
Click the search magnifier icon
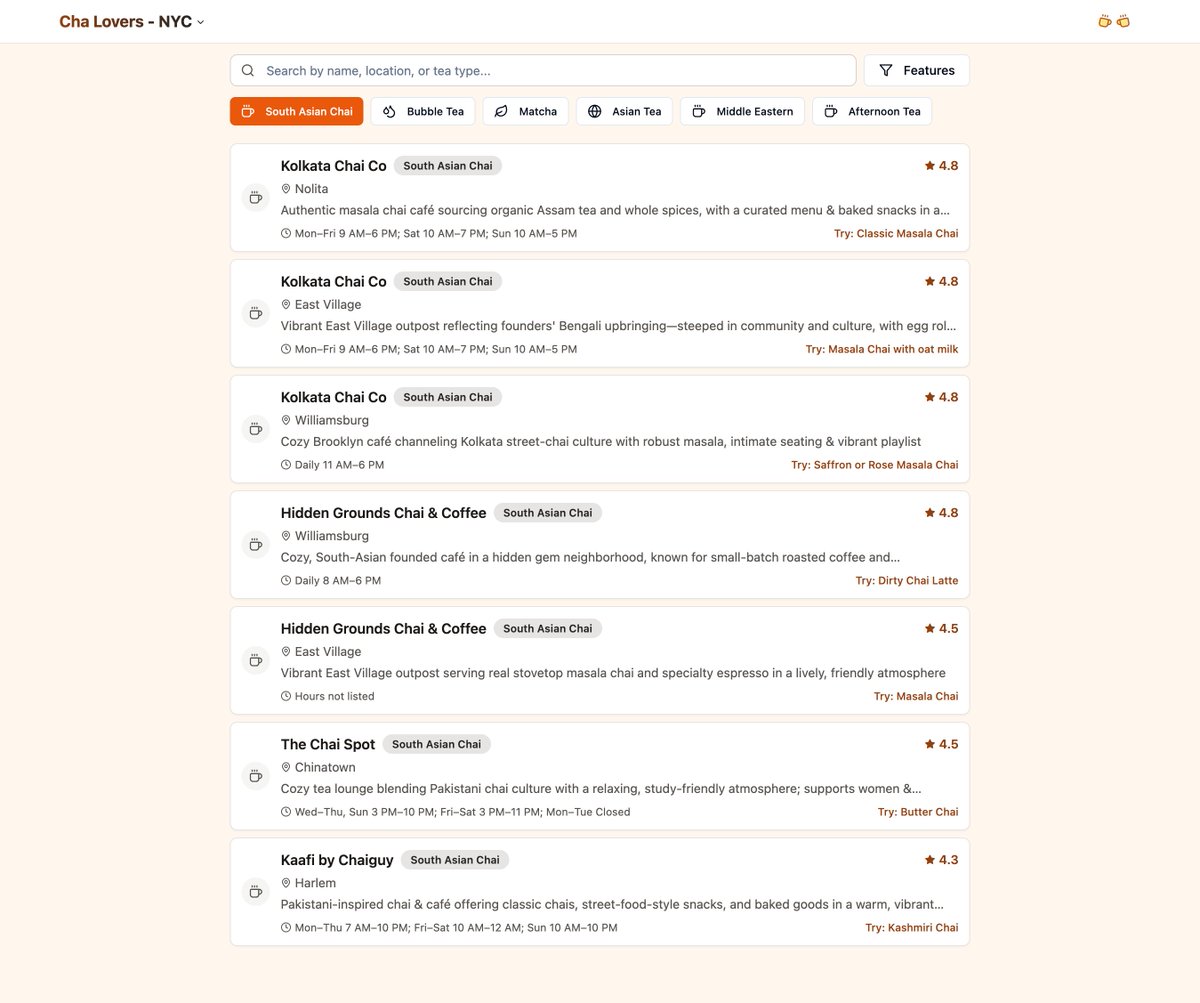point(248,70)
